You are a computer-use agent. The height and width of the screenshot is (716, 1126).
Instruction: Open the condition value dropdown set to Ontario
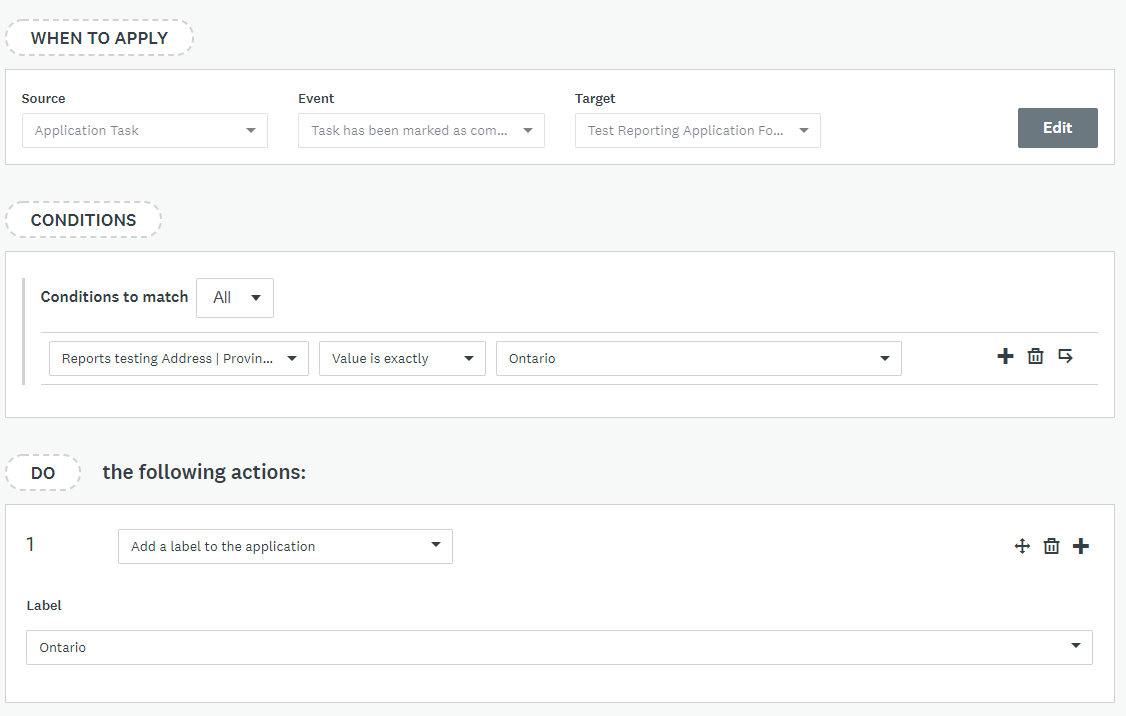(699, 358)
